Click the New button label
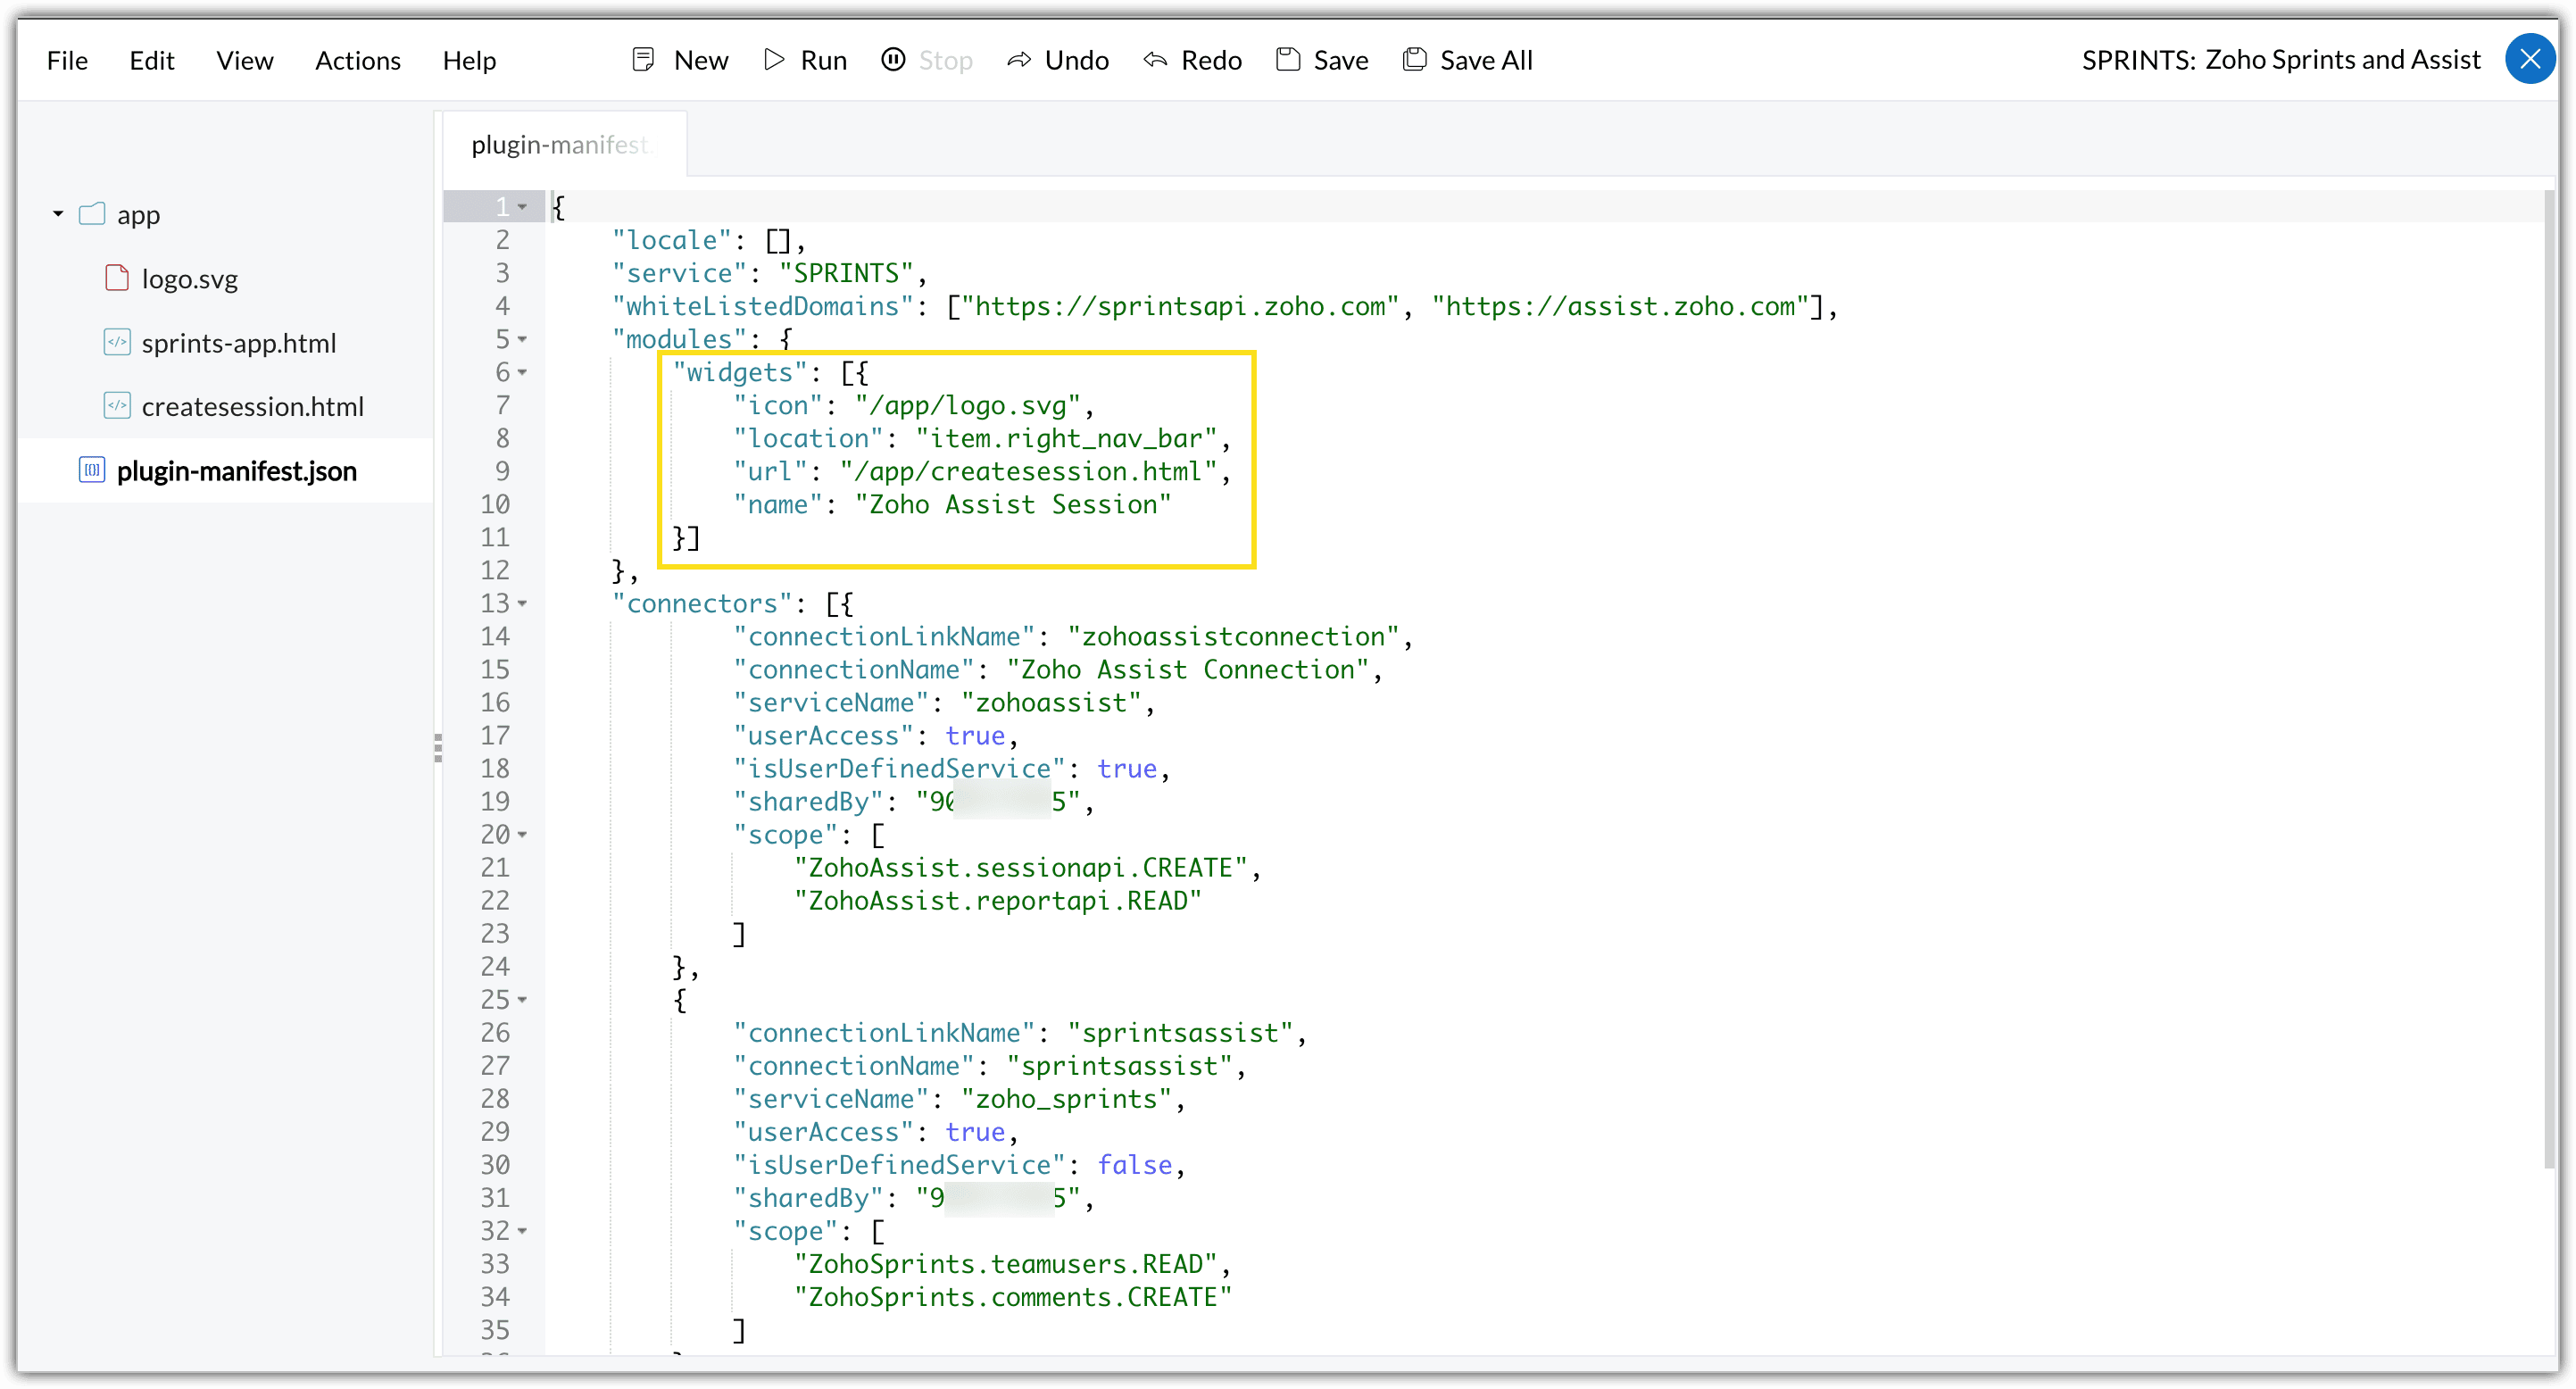 click(x=701, y=60)
